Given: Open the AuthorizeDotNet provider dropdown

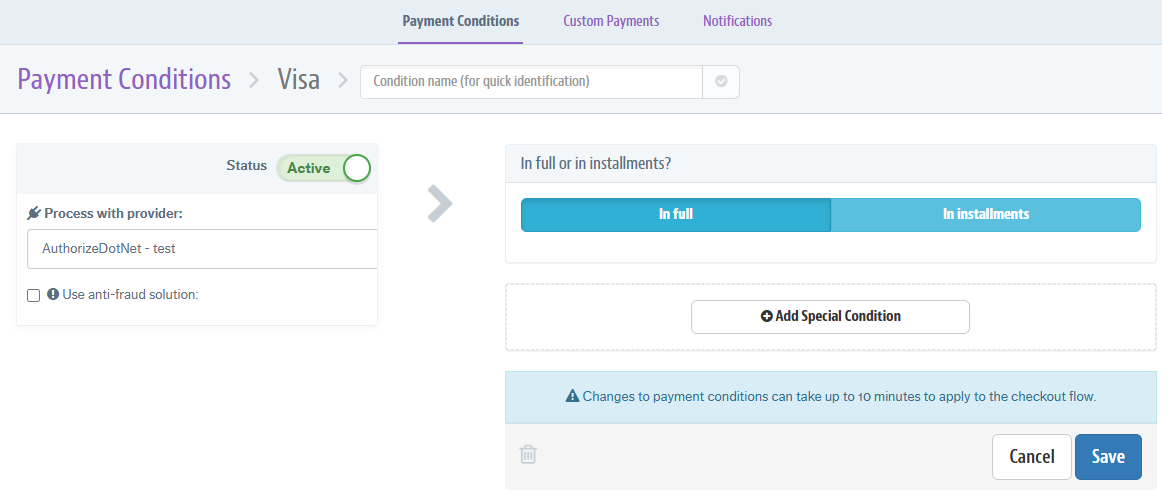Looking at the screenshot, I should coord(202,248).
